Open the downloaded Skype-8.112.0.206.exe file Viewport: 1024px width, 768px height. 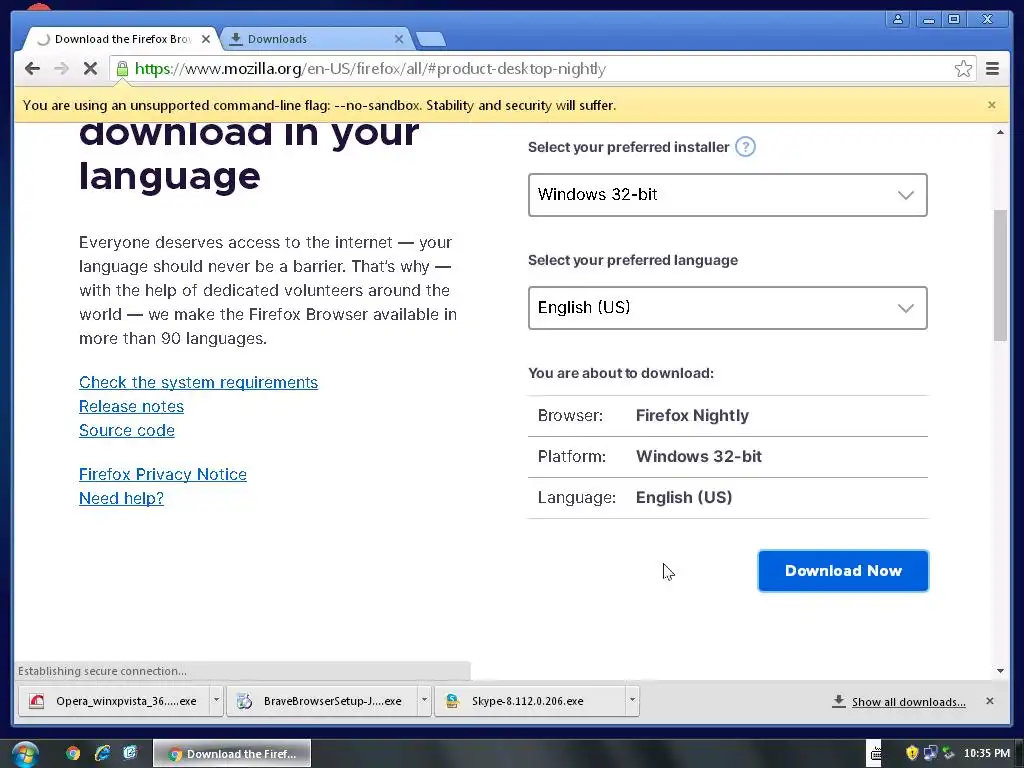[x=530, y=701]
